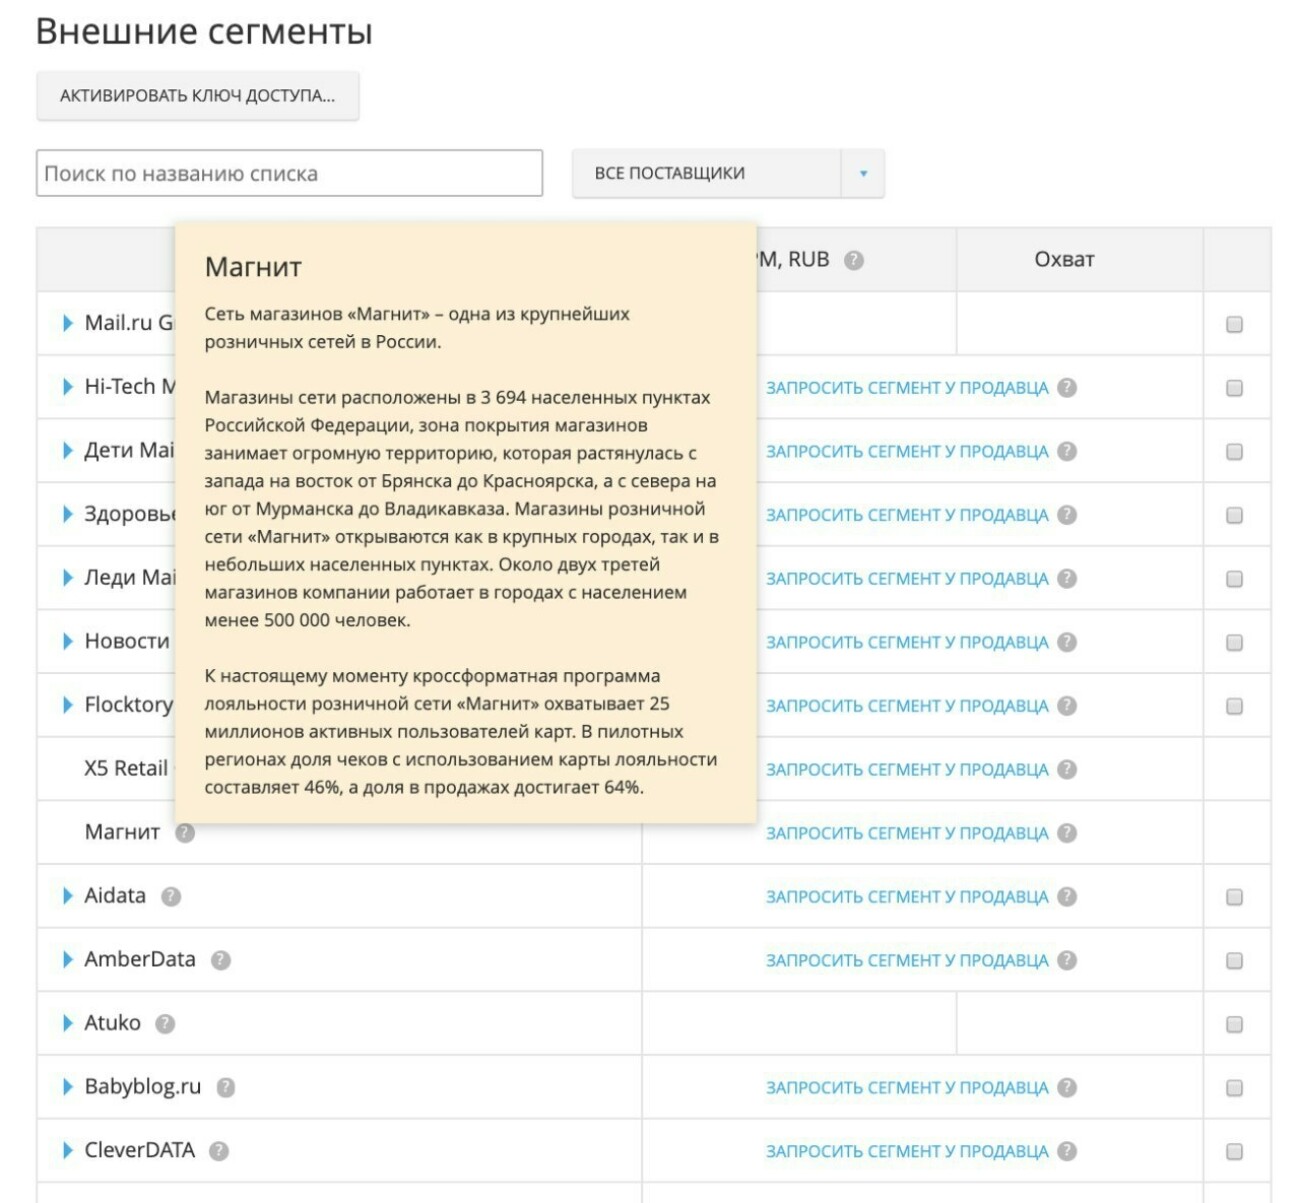Click help icon after Babyblog.ru request link

(1067, 1087)
